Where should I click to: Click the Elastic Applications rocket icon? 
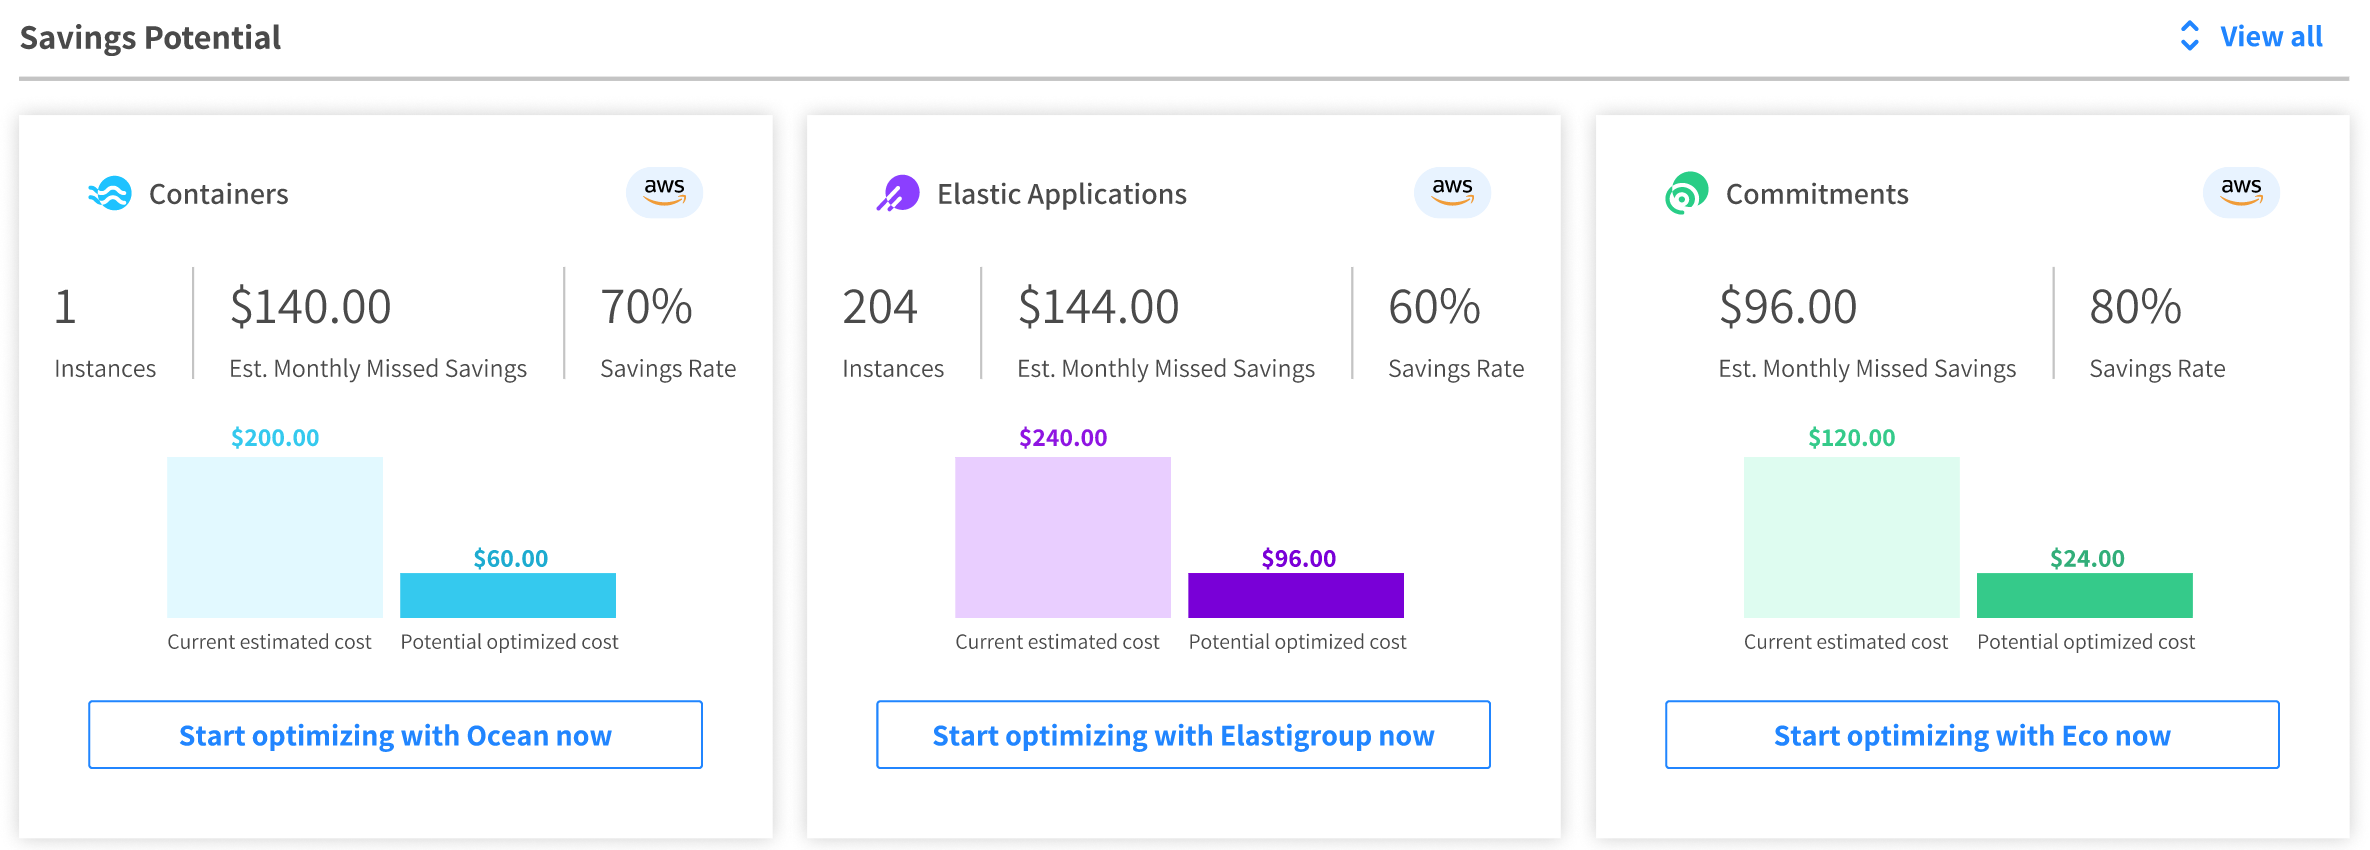[898, 191]
